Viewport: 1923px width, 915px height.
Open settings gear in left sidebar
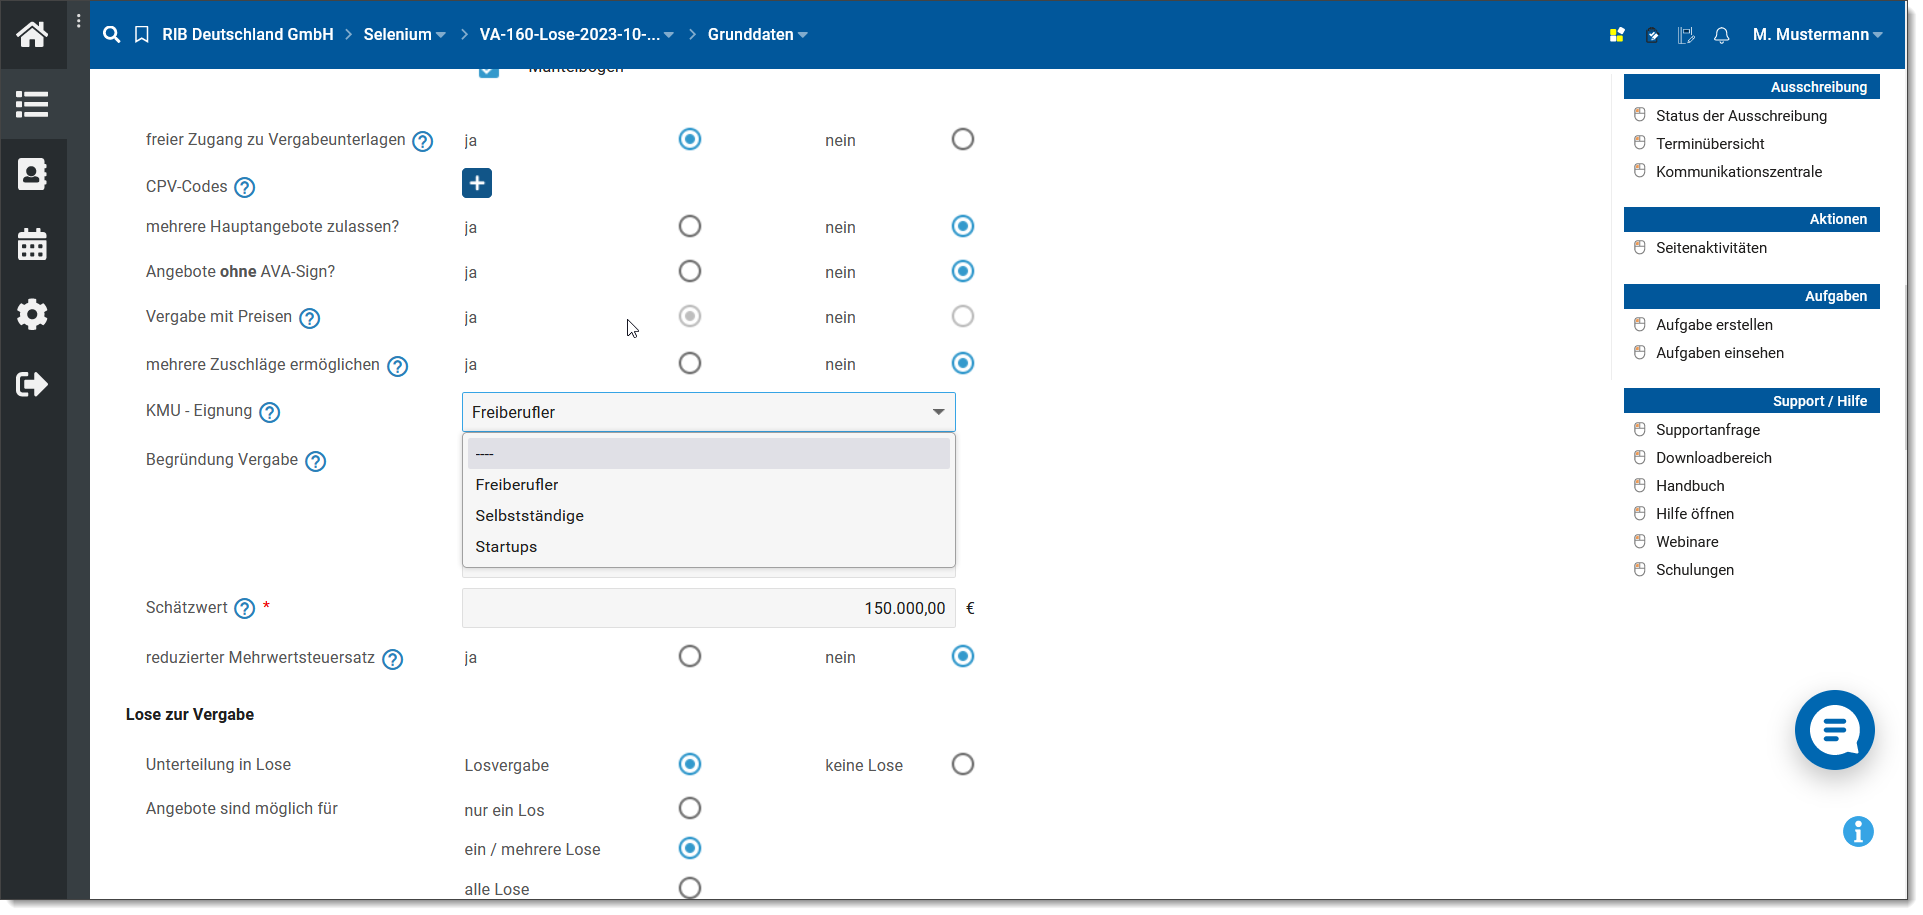coord(32,314)
